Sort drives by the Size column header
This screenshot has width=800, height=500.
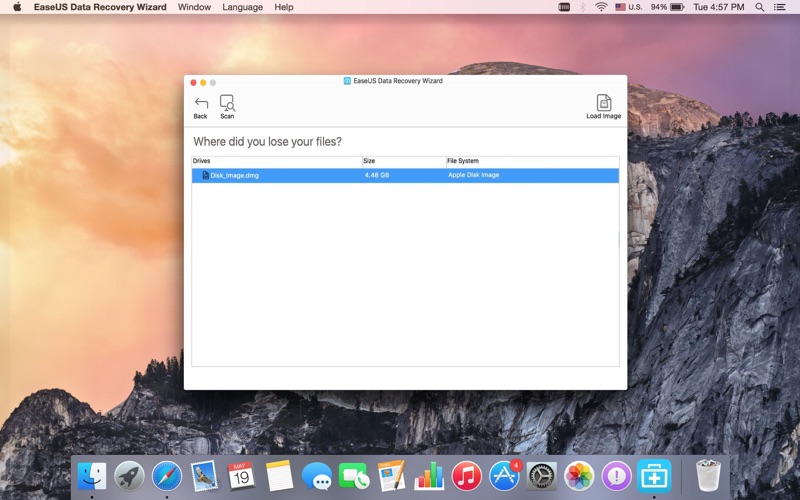(x=403, y=161)
